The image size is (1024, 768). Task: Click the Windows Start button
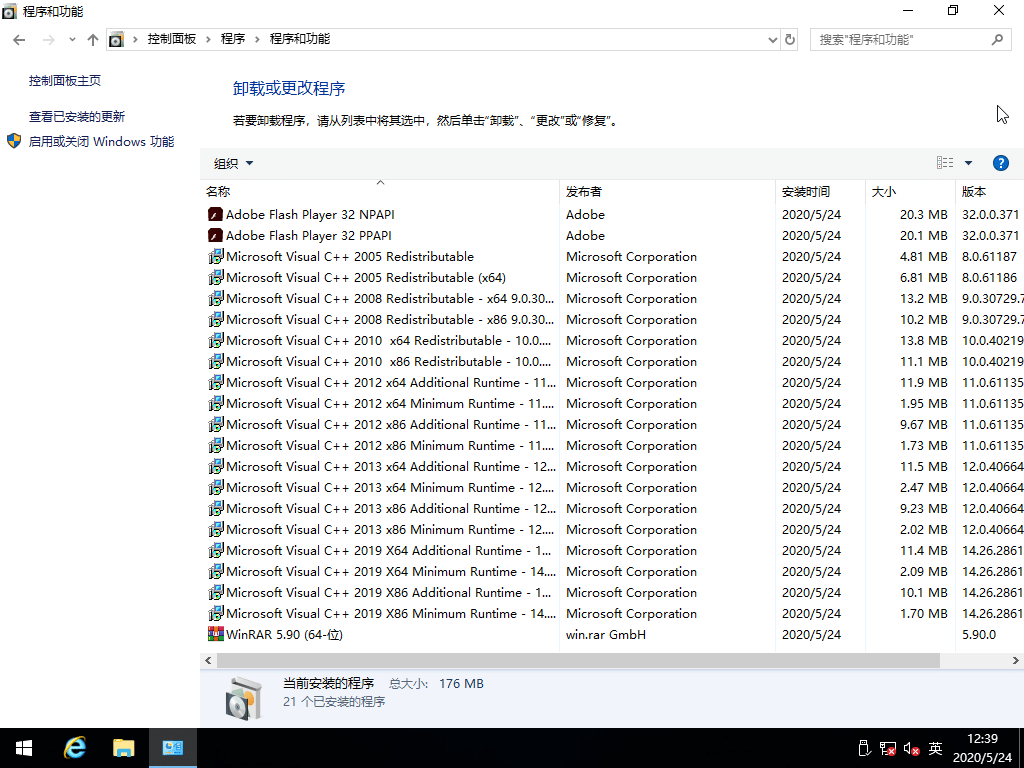[x=24, y=748]
